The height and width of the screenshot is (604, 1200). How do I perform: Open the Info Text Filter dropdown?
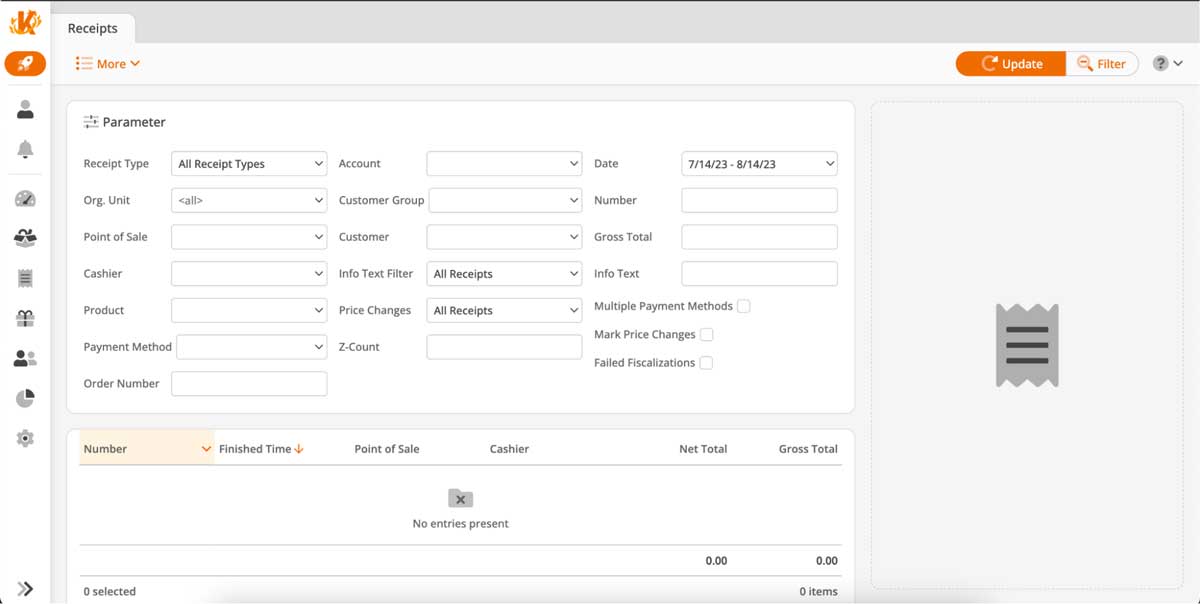click(x=504, y=273)
